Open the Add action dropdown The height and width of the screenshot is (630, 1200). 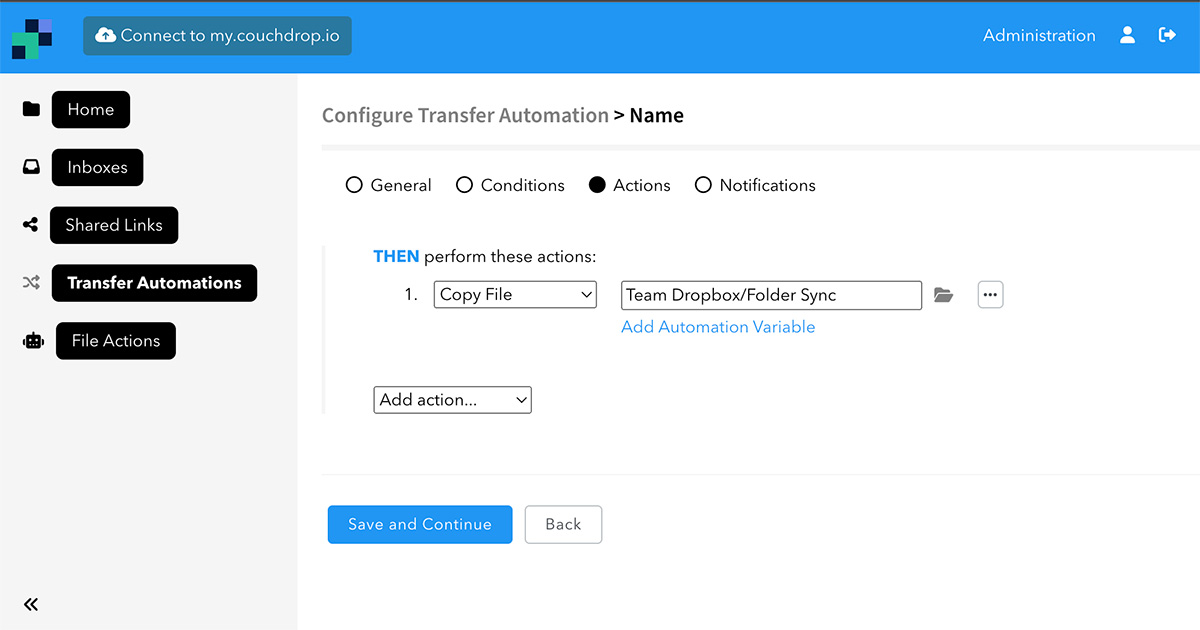[452, 399]
